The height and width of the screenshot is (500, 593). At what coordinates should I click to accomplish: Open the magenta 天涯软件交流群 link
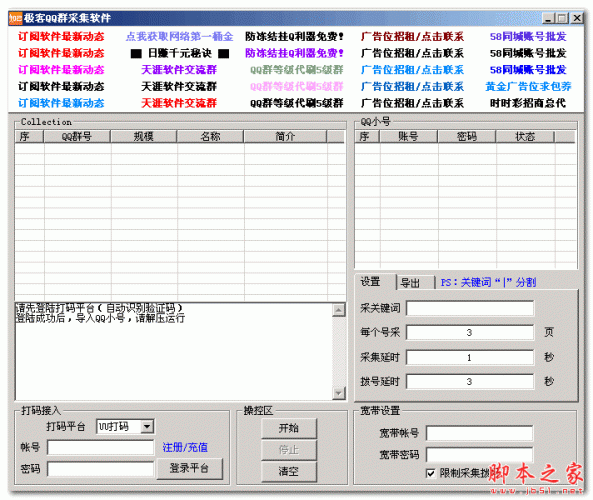pos(179,70)
